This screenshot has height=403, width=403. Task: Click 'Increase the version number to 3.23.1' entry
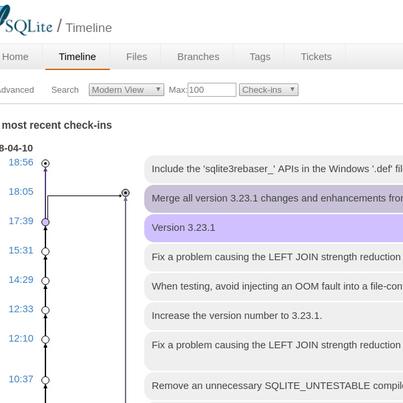pyautogui.click(x=274, y=316)
